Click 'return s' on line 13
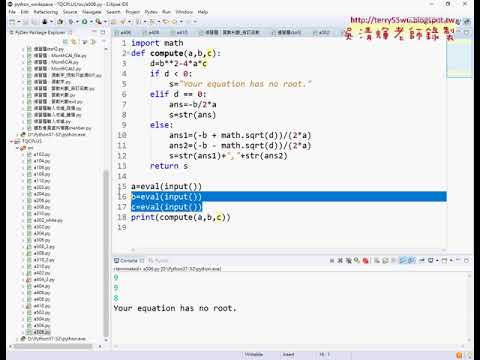 click(169, 166)
